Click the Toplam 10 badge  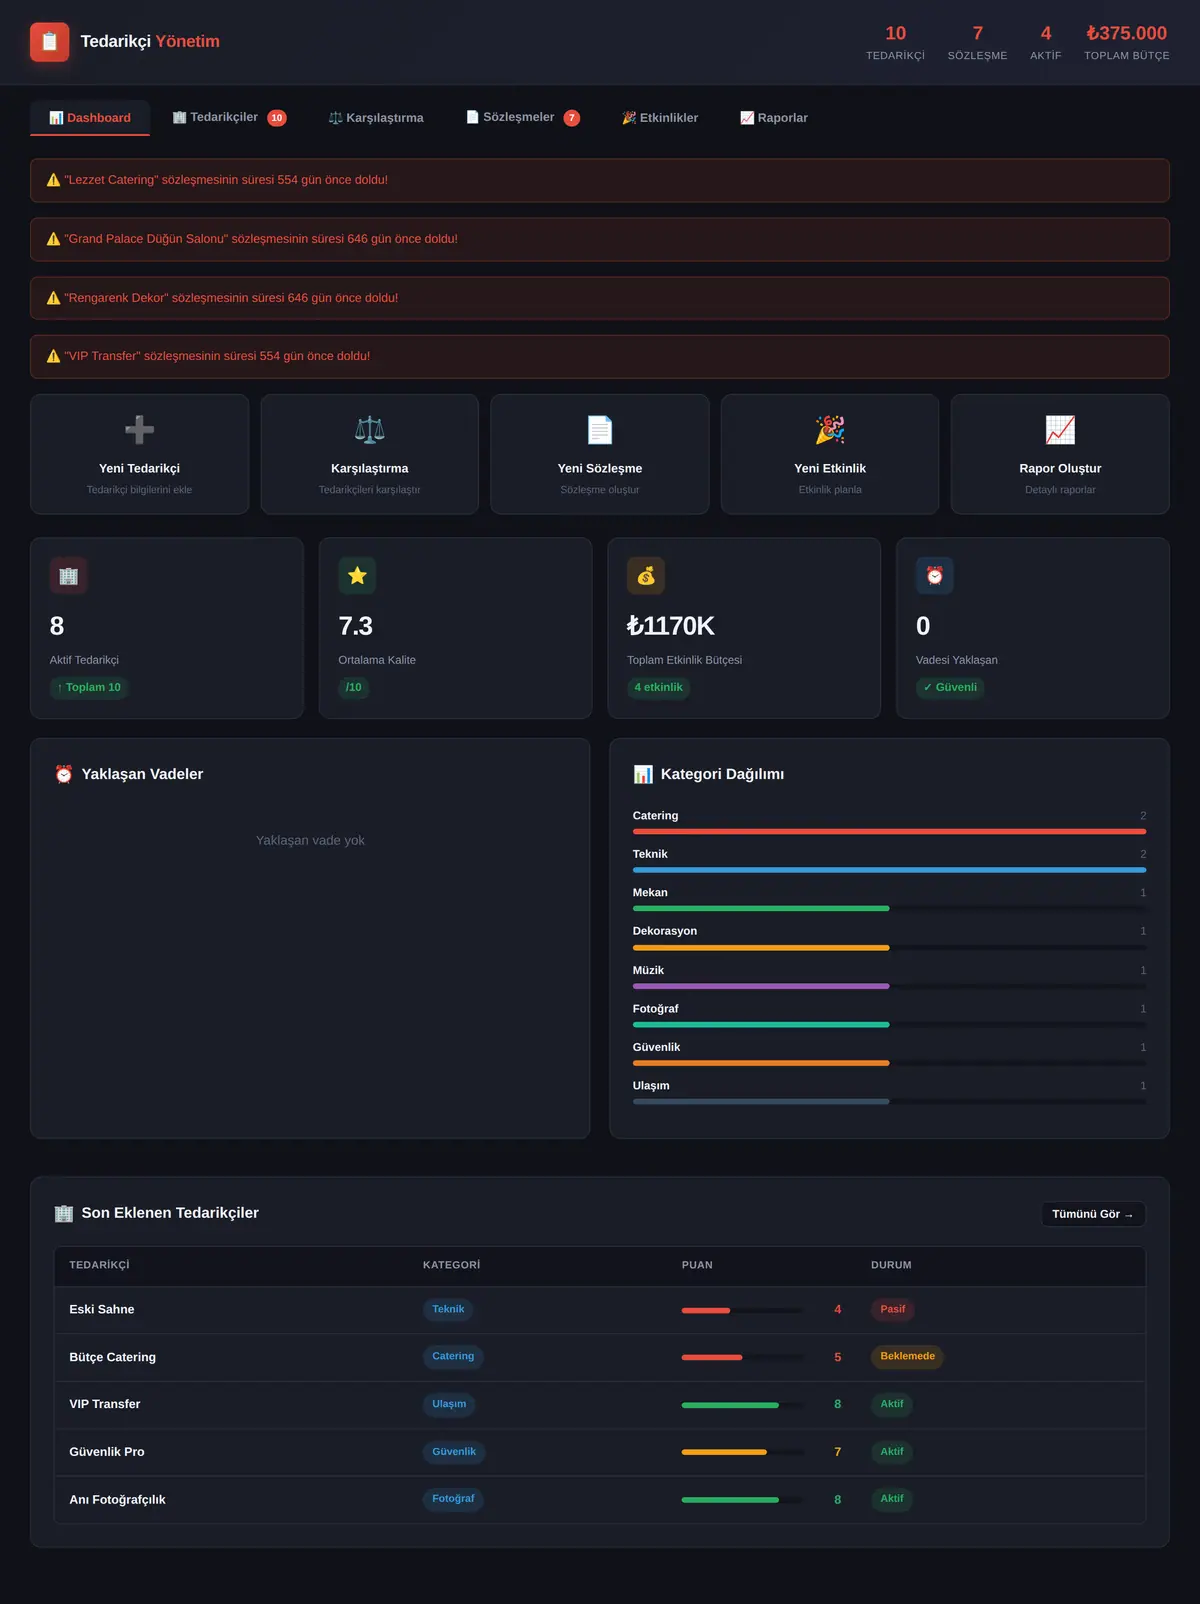[x=89, y=687]
